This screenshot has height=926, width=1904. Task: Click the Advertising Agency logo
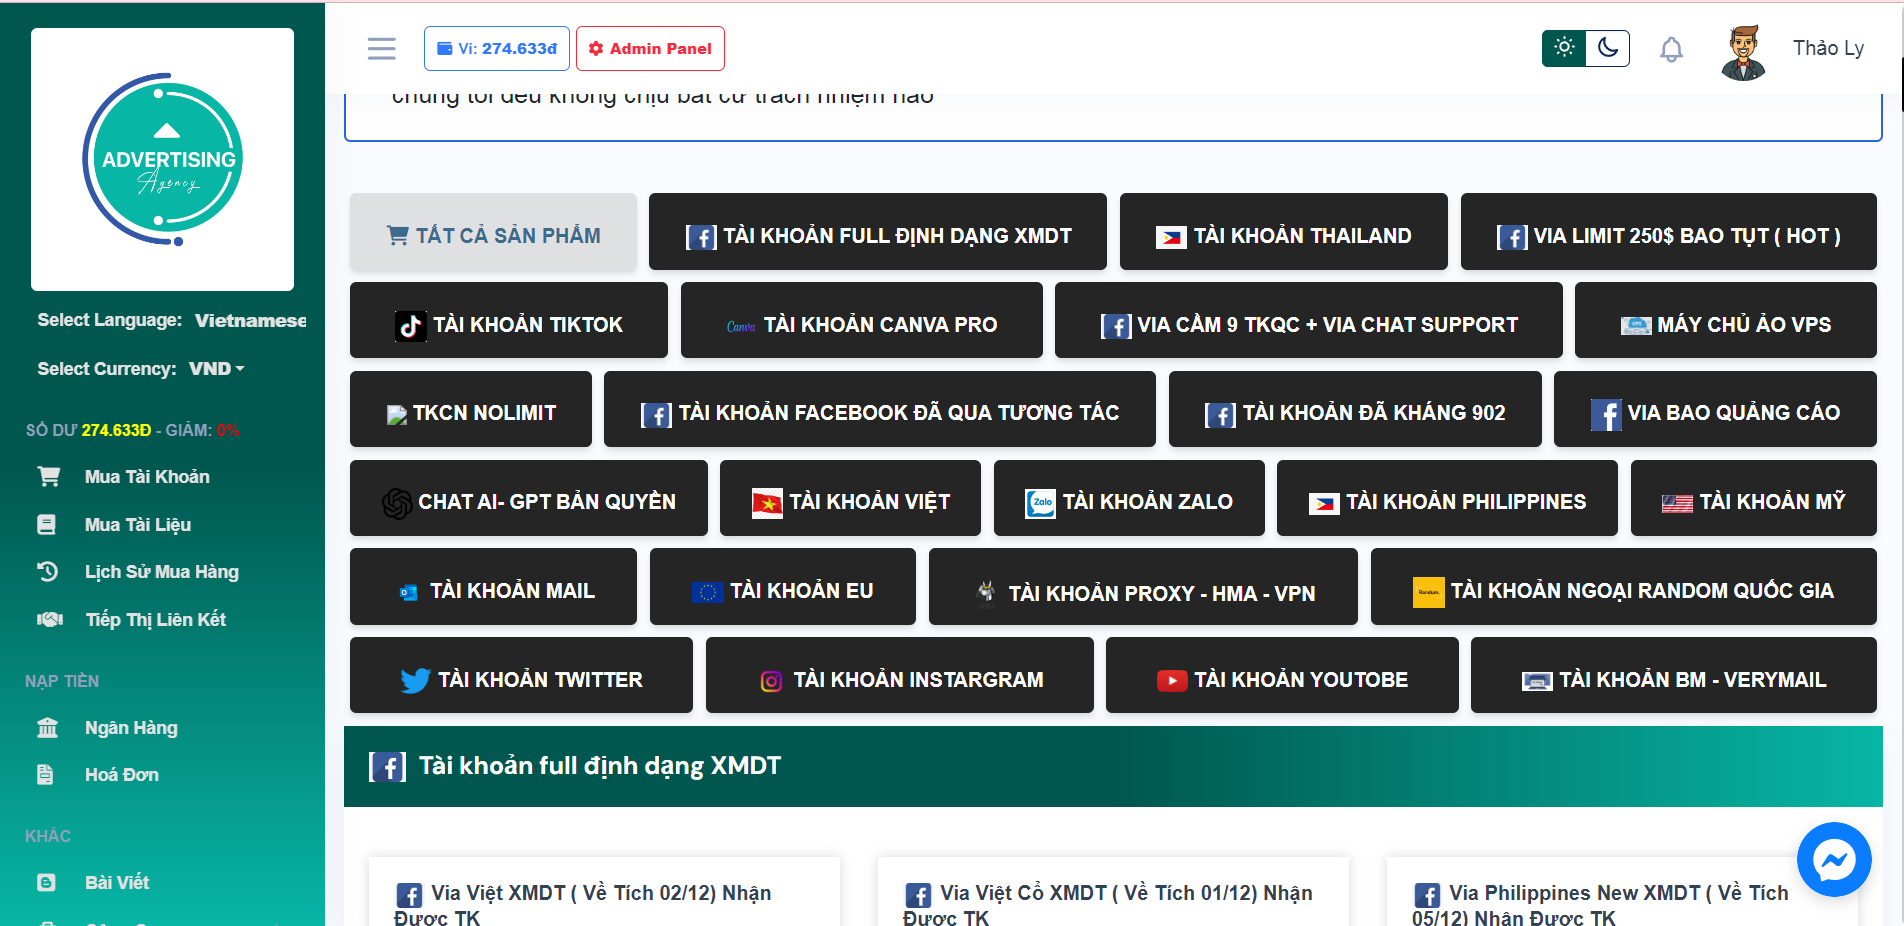162,159
